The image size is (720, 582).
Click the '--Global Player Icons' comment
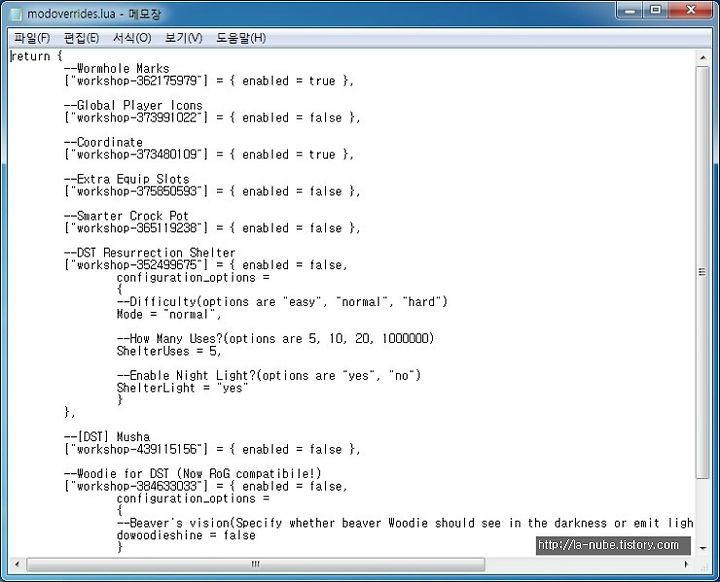coord(133,105)
